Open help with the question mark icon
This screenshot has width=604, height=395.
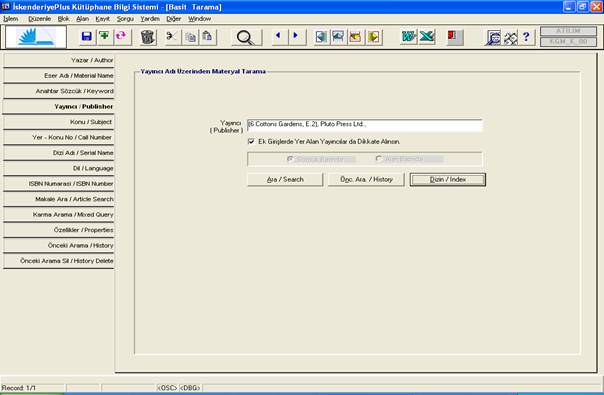(527, 37)
